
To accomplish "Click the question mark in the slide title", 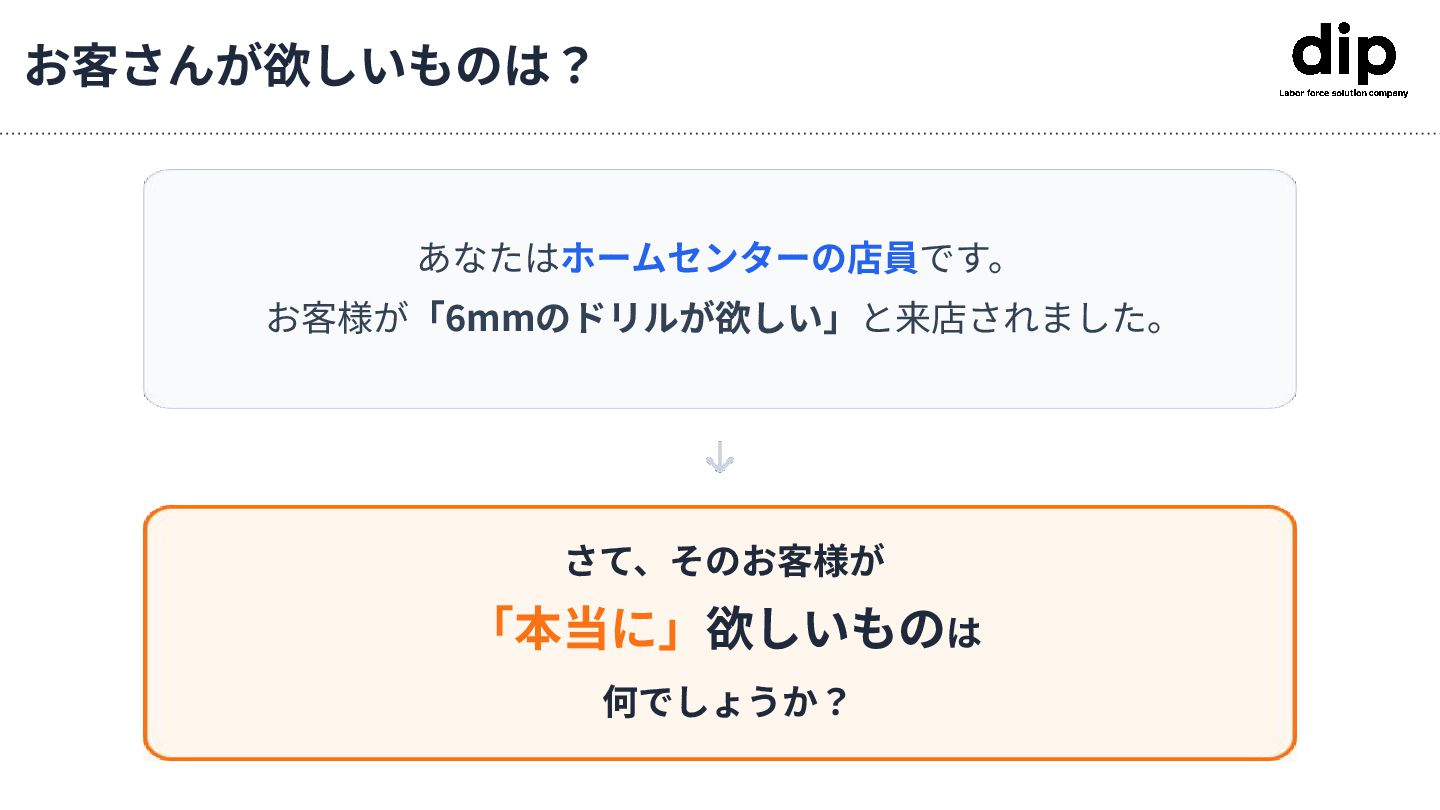I will [x=574, y=66].
